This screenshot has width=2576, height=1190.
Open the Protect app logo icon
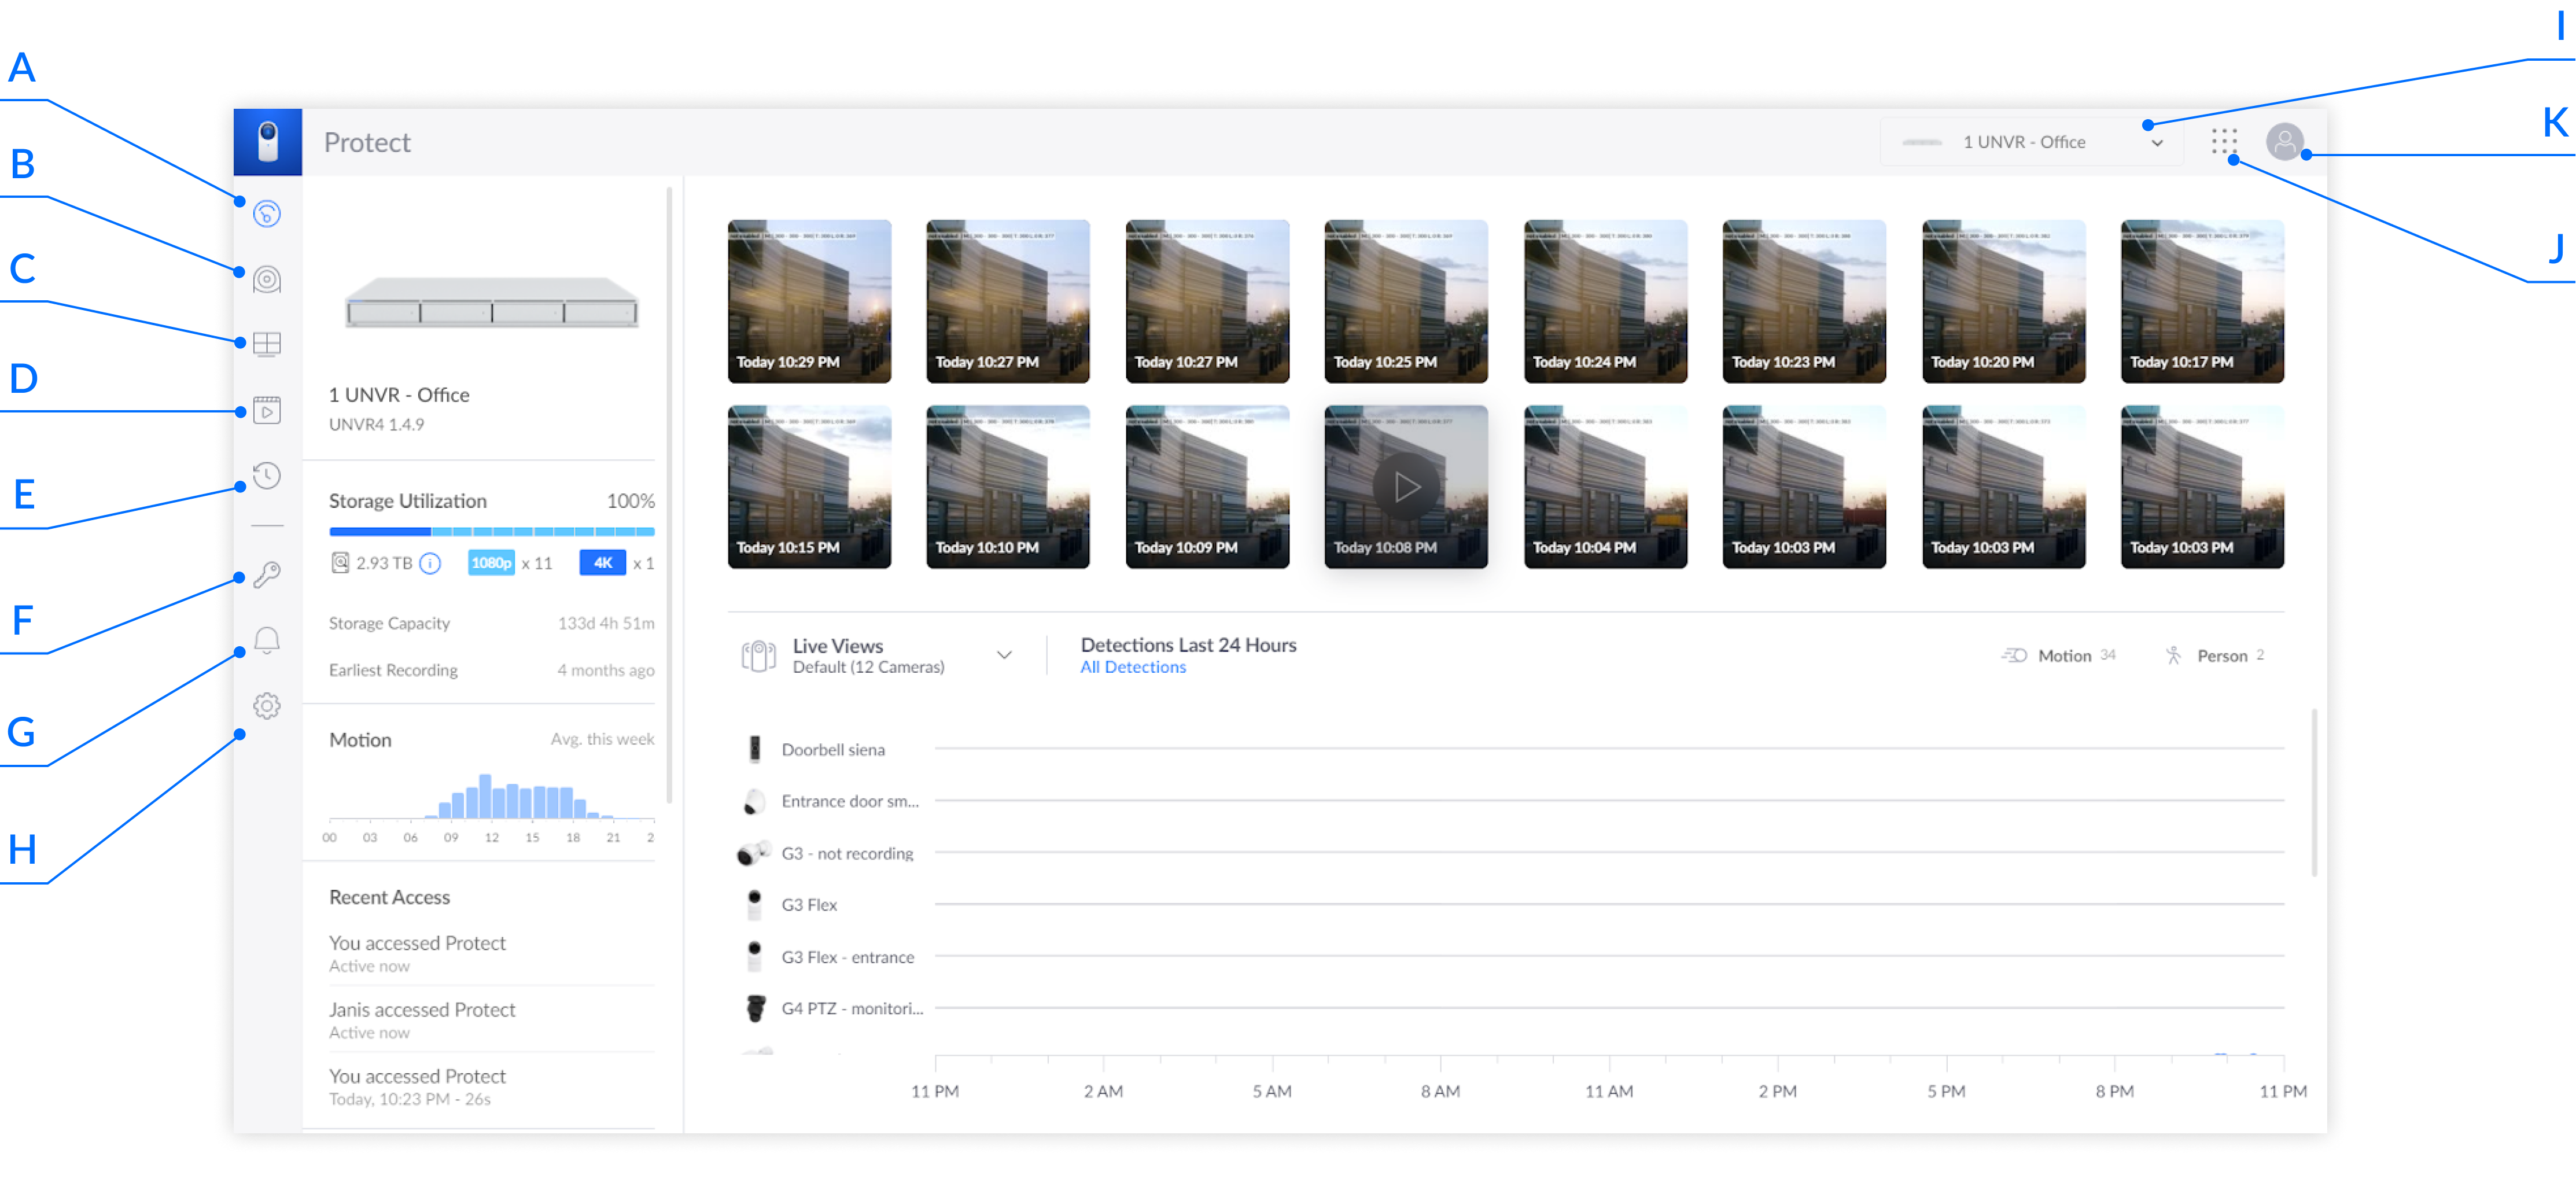267,142
